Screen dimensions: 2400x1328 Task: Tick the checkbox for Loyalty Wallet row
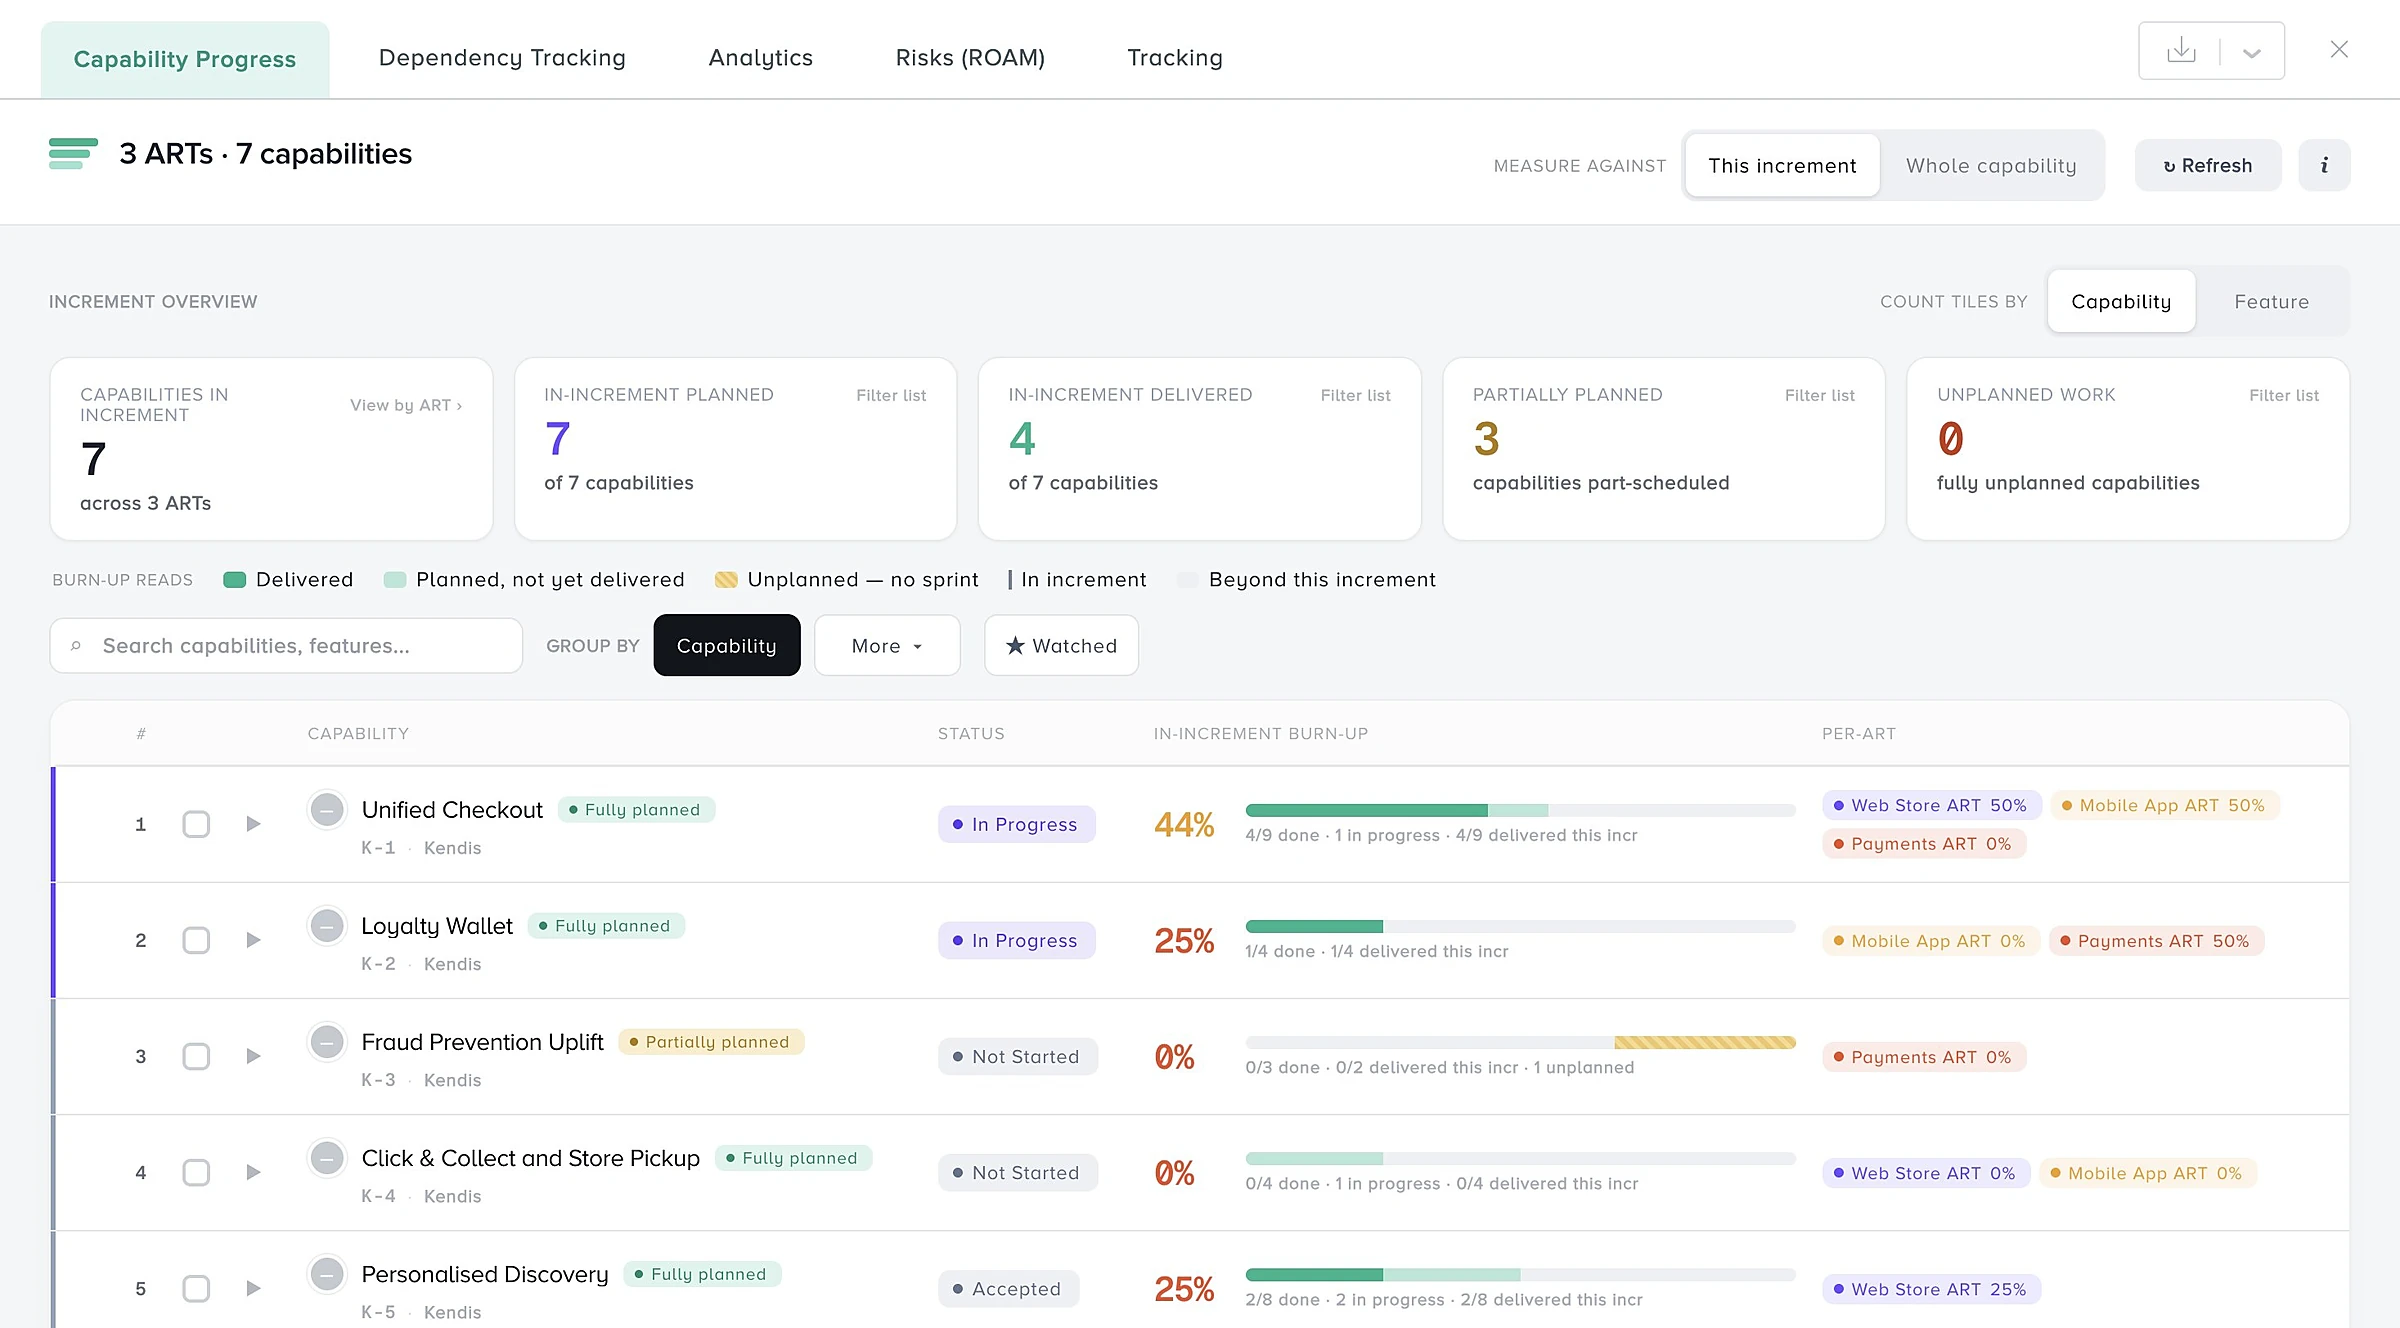coord(196,940)
